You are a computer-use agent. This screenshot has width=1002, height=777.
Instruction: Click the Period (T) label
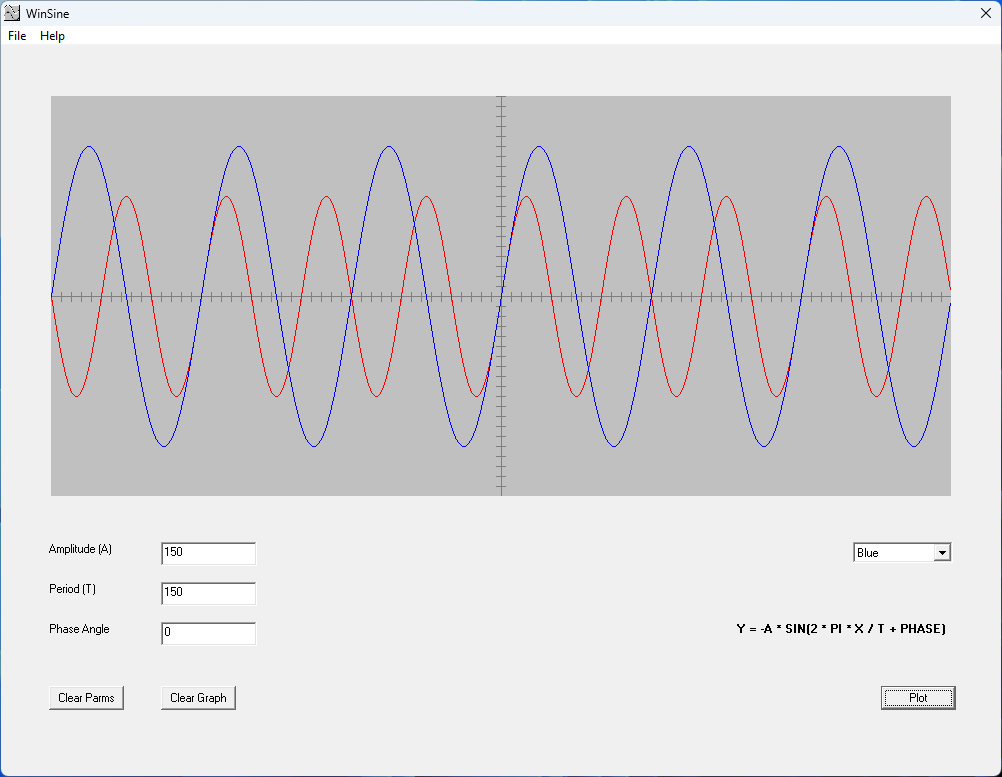tap(72, 589)
